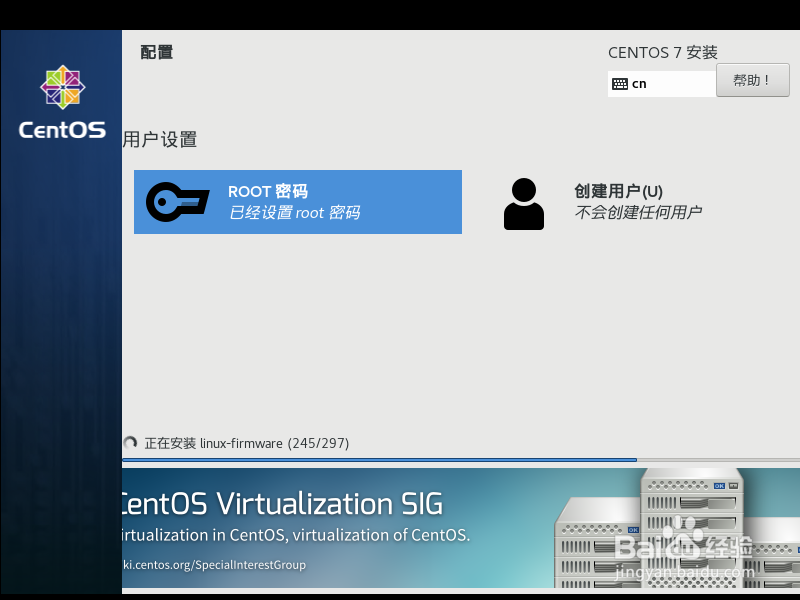
Task: Click the 正在安装 linux-firmware status text
Action: click(x=248, y=443)
